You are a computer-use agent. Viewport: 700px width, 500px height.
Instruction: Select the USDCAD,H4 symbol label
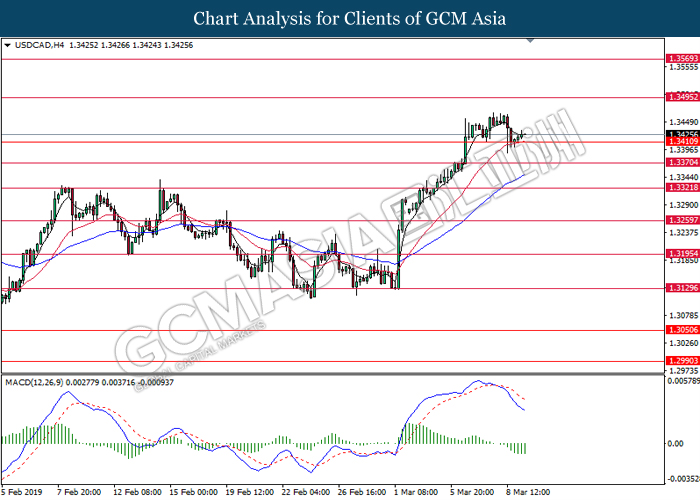pos(39,45)
